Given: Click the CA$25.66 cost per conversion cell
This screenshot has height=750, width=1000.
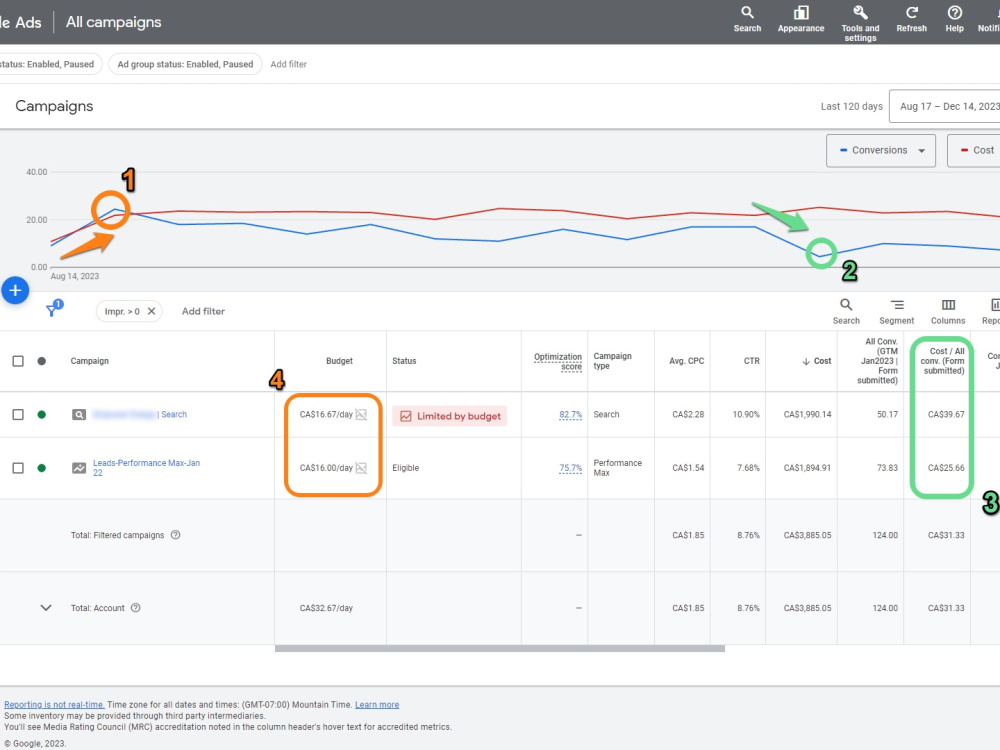Looking at the screenshot, I should [x=946, y=468].
